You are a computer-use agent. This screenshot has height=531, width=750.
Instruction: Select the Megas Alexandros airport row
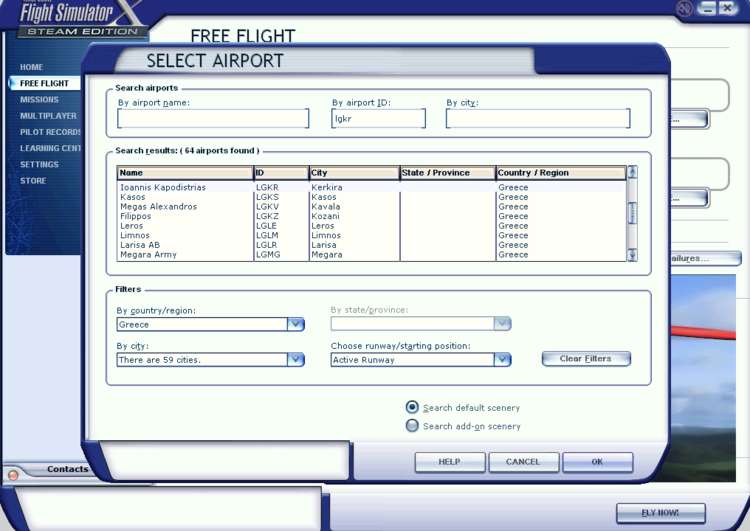371,207
